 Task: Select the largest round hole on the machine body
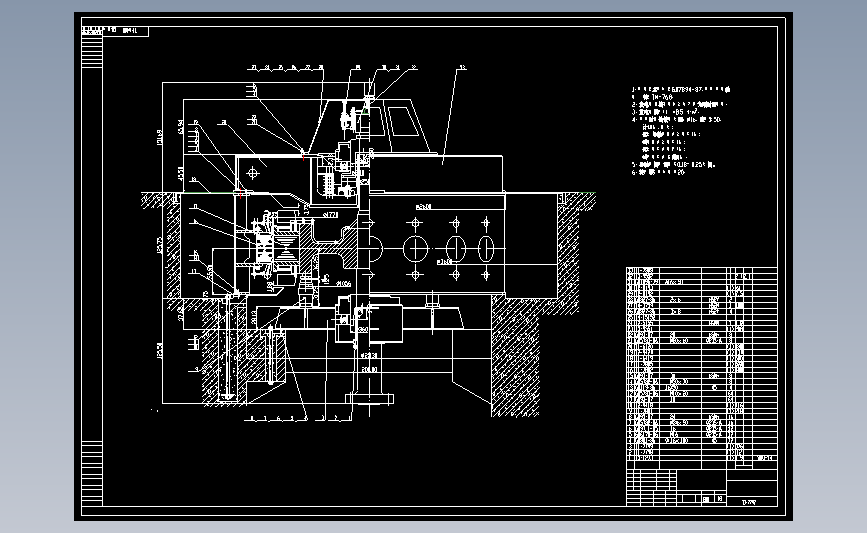[x=415, y=249]
